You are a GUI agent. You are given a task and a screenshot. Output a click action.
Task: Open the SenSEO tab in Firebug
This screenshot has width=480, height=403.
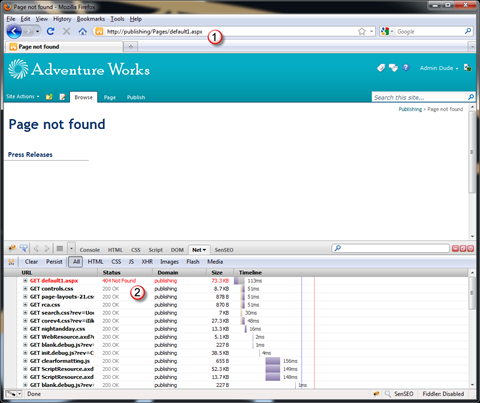pos(224,250)
